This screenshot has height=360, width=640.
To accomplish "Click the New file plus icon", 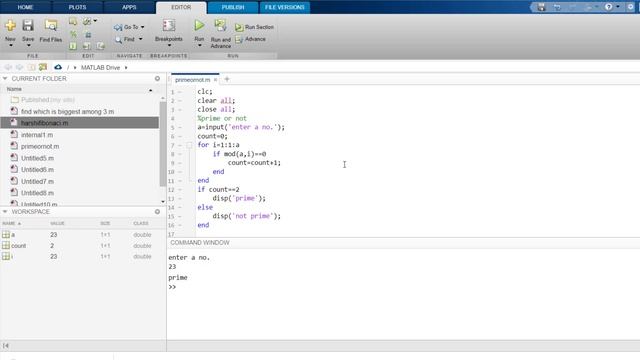I will (10, 25).
